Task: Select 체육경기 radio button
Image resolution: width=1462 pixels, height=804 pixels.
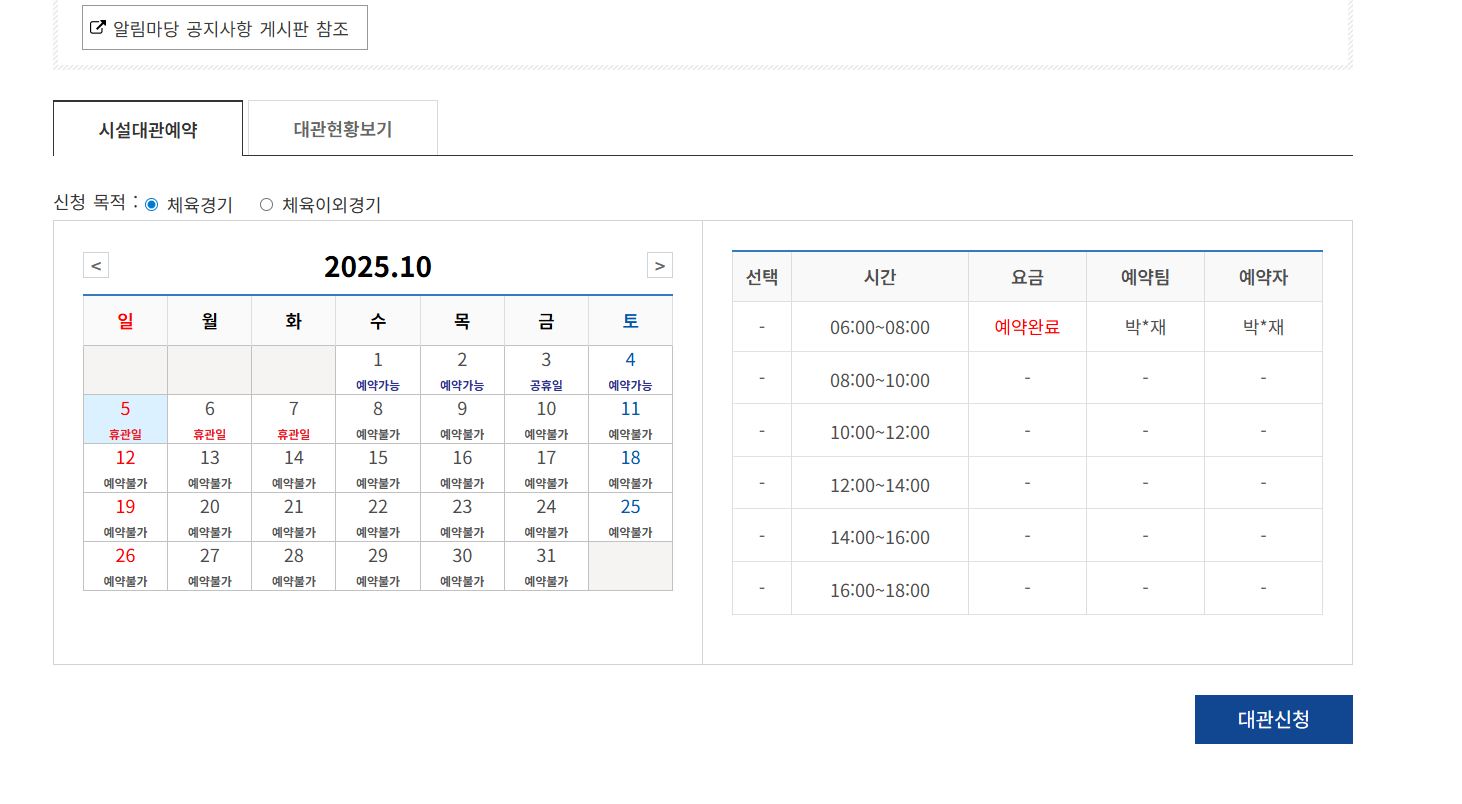Action: coord(152,205)
